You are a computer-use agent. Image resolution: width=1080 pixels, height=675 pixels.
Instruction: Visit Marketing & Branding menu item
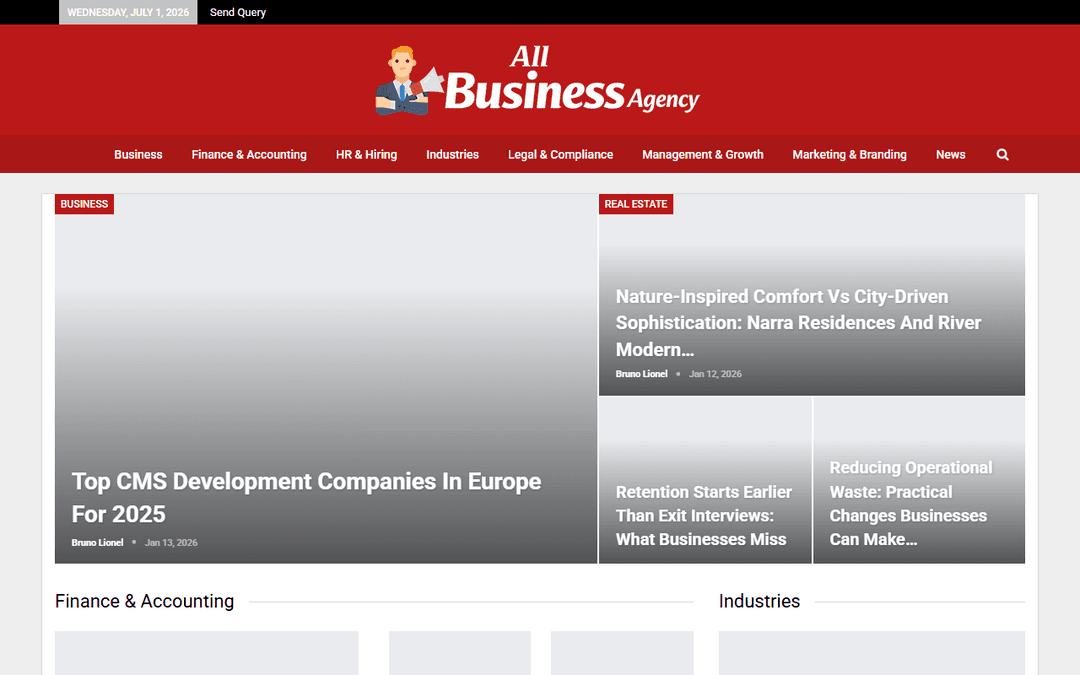[x=849, y=155]
